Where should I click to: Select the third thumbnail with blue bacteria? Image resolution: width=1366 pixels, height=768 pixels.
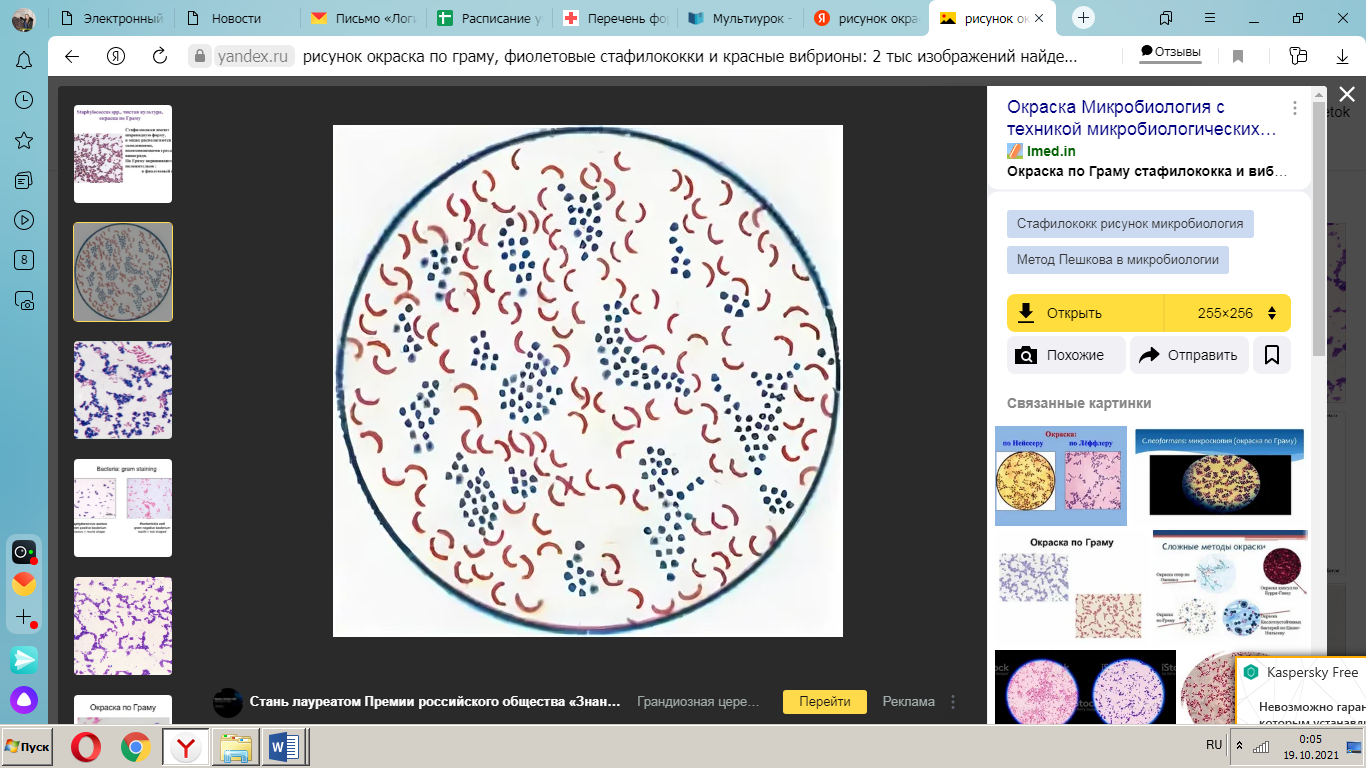click(123, 390)
